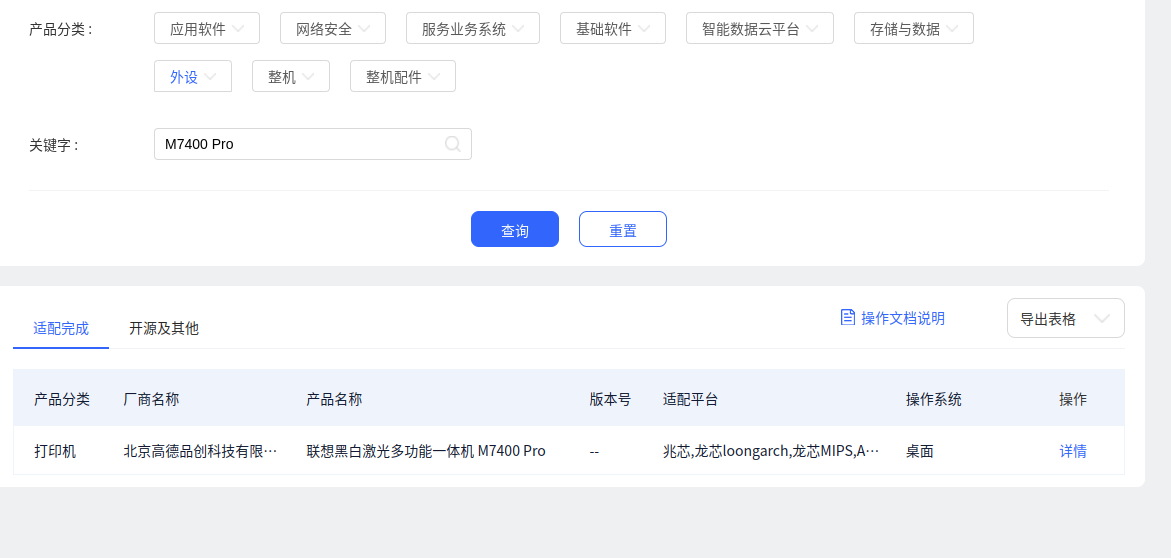Screen dimensions: 1171x558
Task: Expand the 应用软件 category dropdown
Action: tap(207, 29)
